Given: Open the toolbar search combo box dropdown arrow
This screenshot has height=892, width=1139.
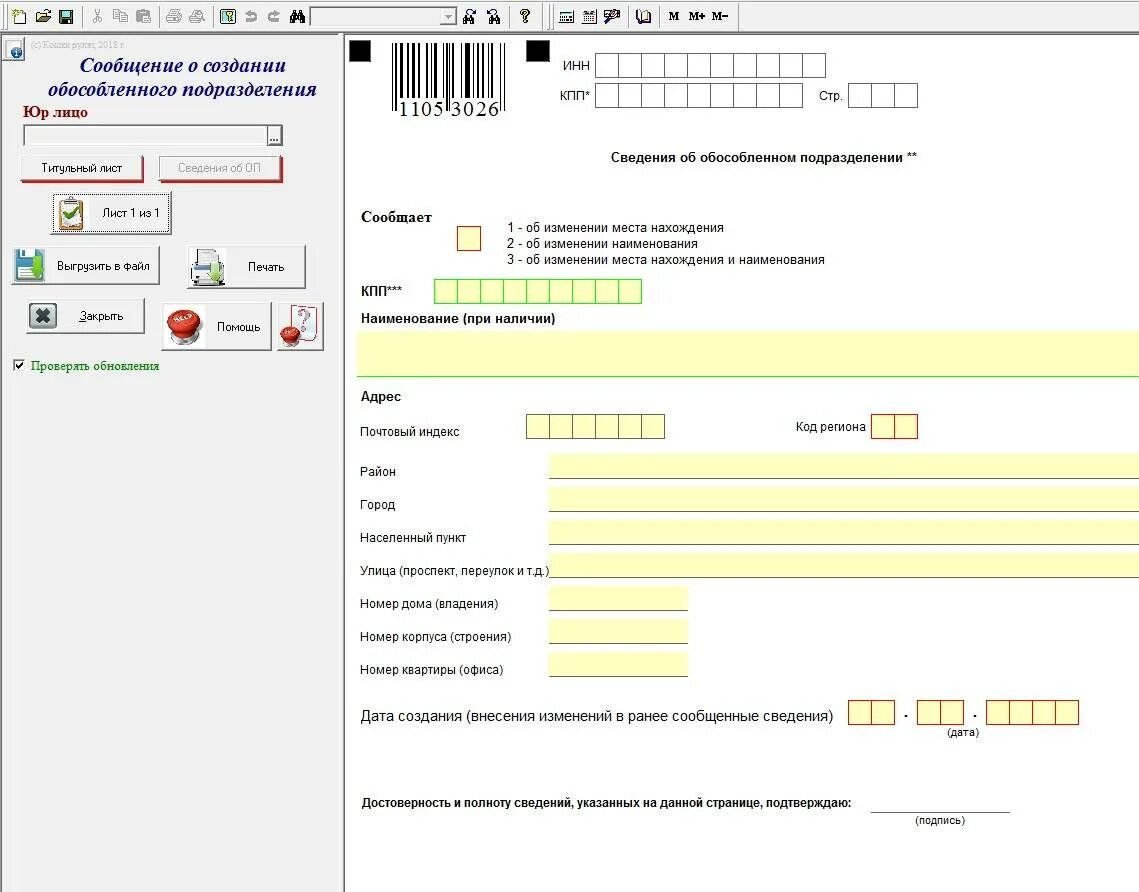Looking at the screenshot, I should point(448,16).
